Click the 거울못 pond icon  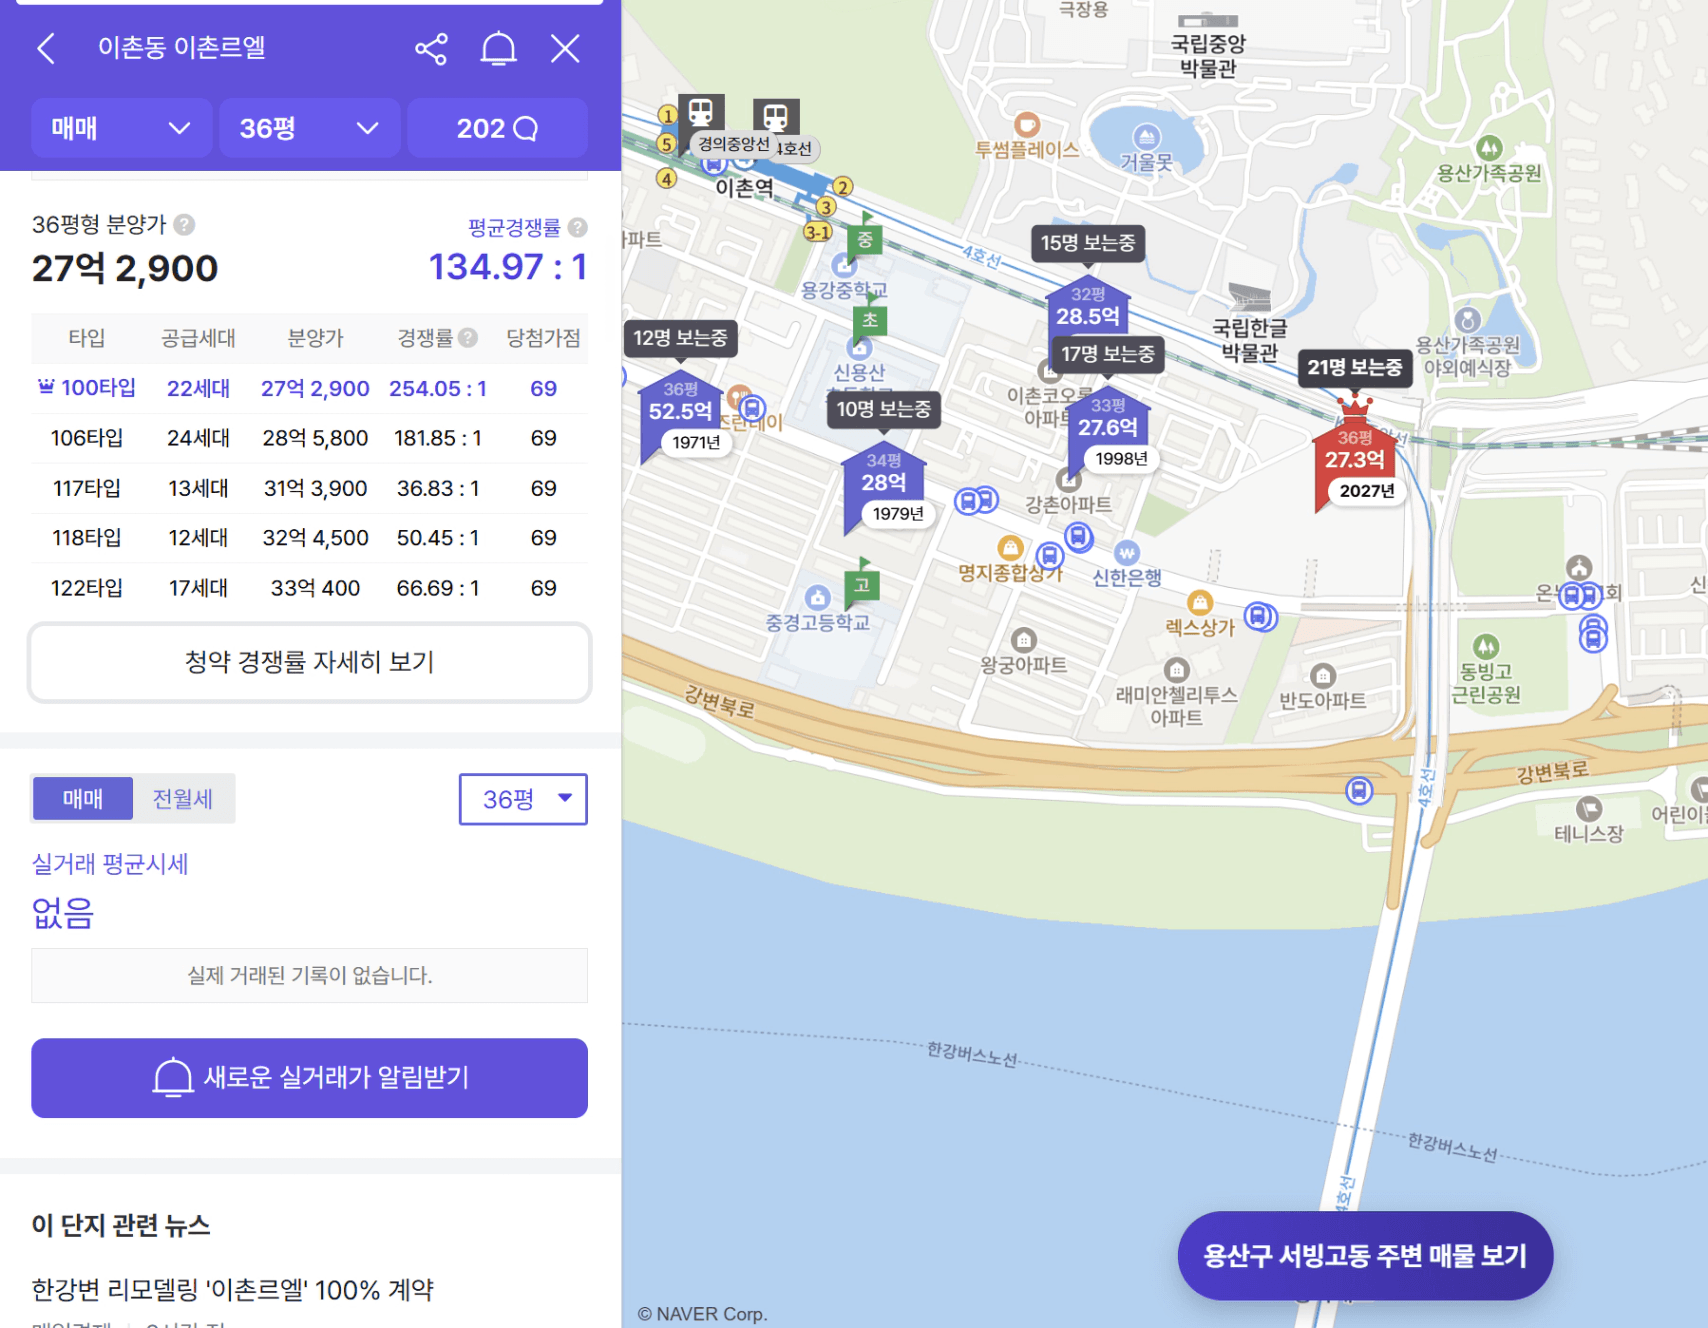click(x=1146, y=137)
